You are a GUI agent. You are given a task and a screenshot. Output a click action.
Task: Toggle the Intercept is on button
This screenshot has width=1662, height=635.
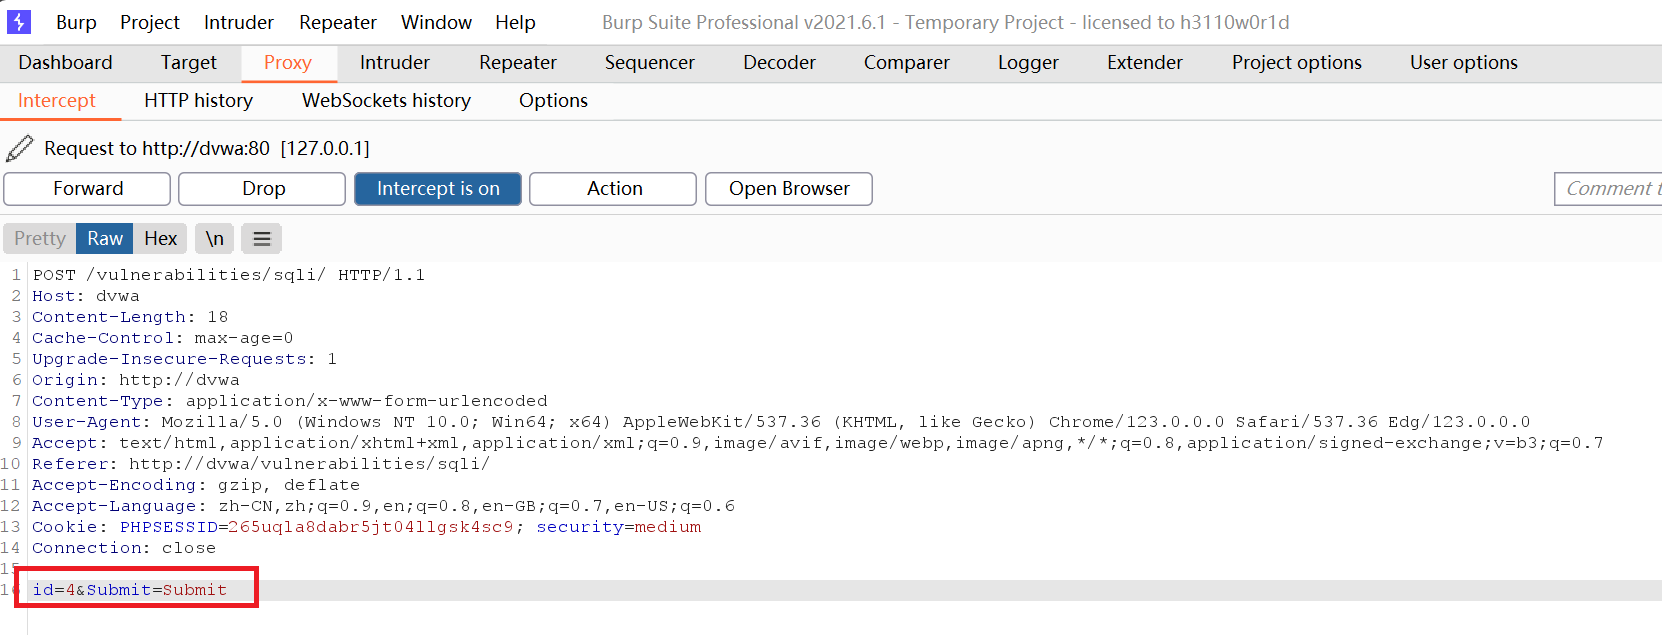[438, 189]
